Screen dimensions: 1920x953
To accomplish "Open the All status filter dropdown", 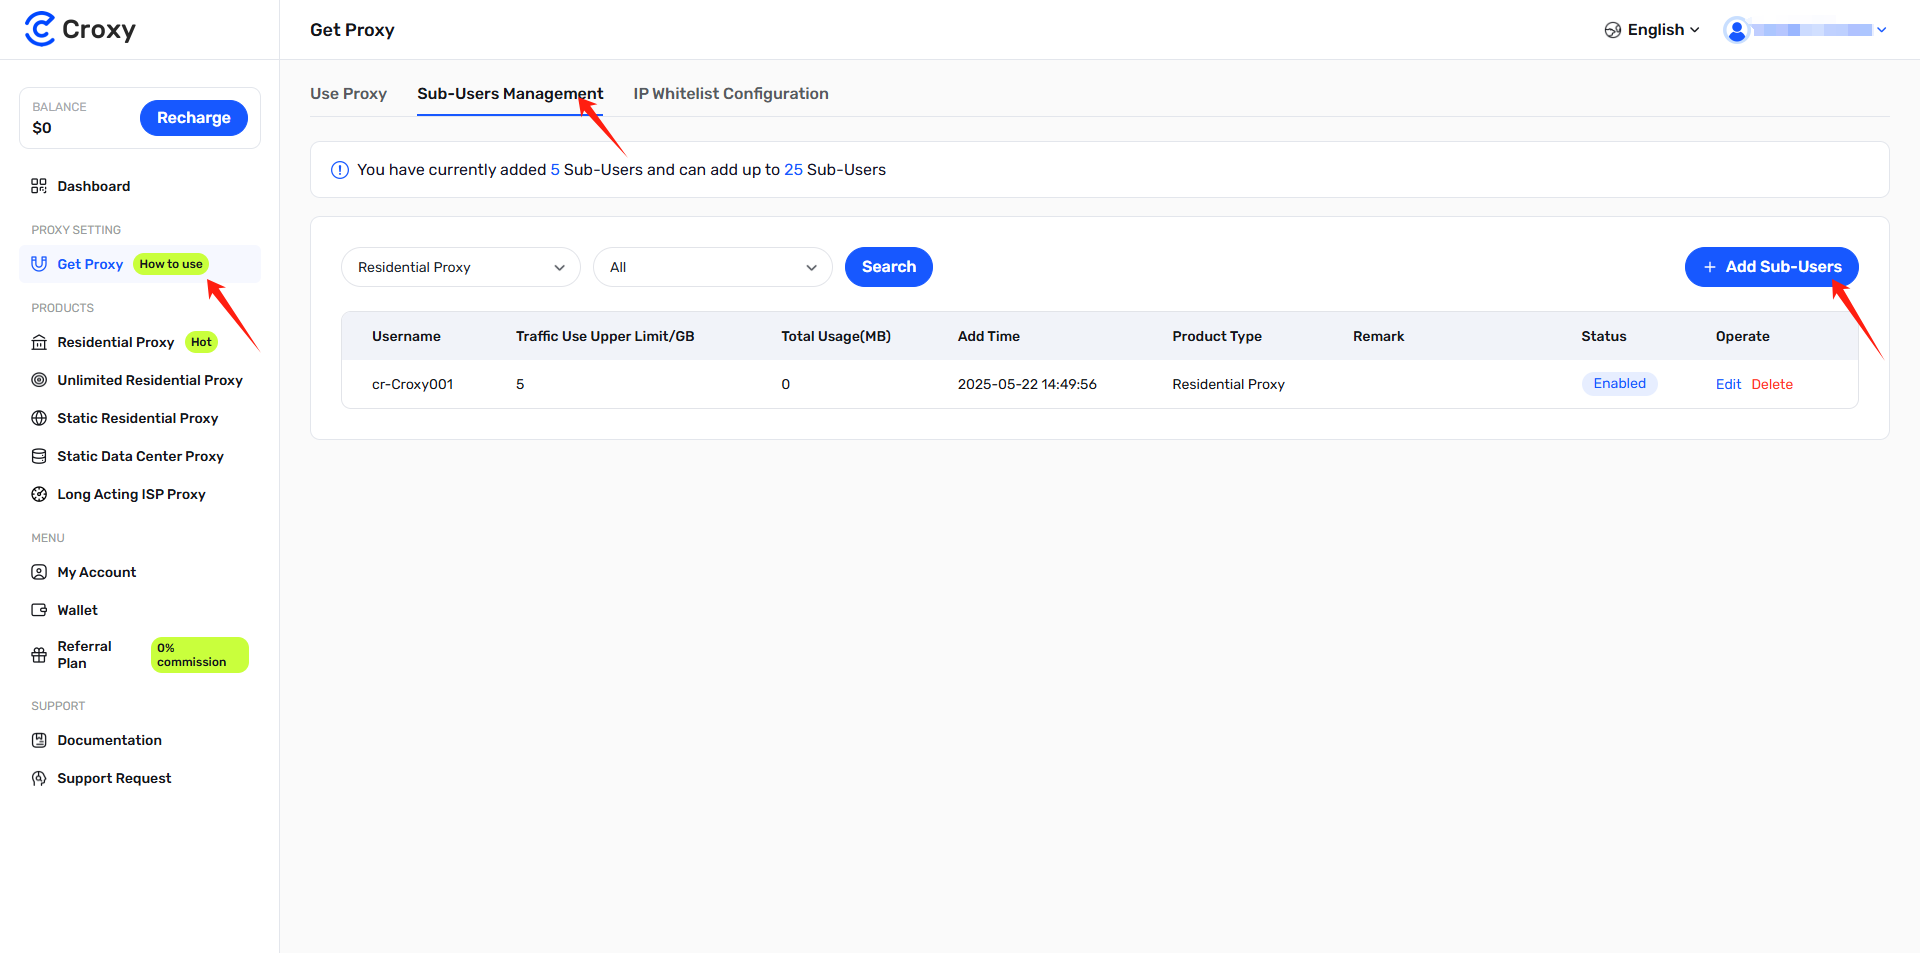I will pyautogui.click(x=713, y=267).
